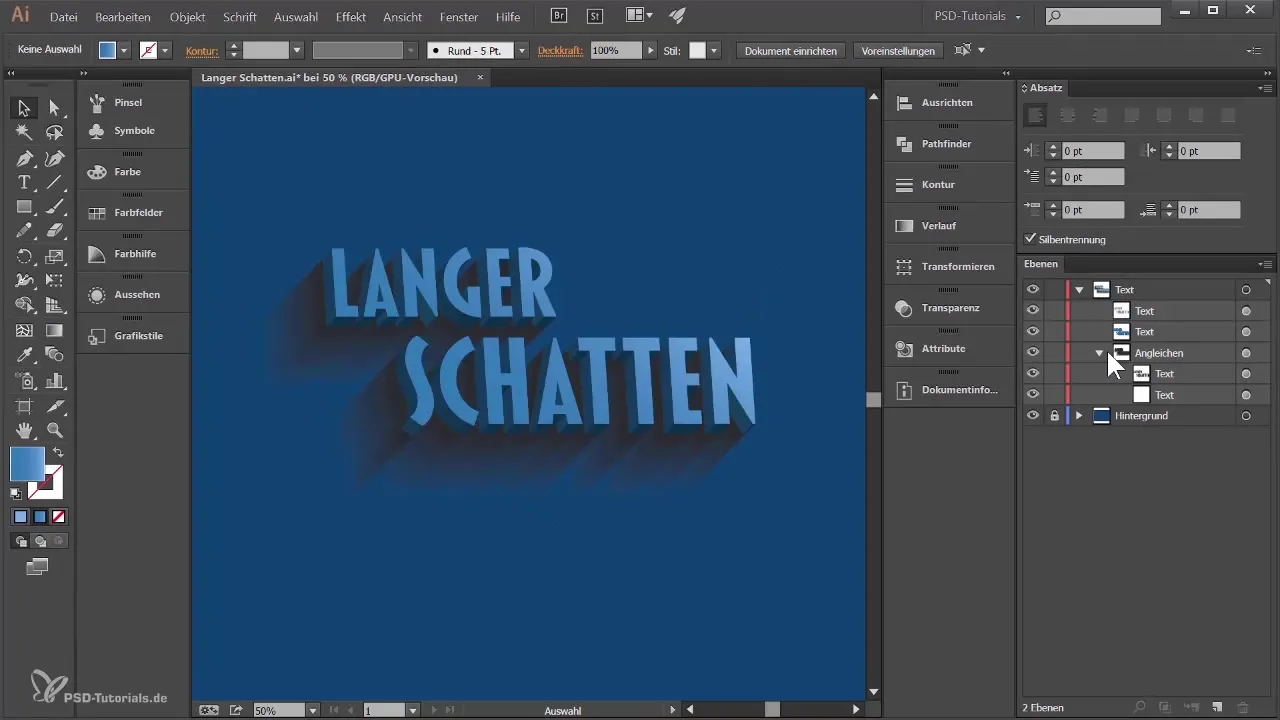Screen dimensions: 1280x720
Task: Click the Adobe Stock St icon
Action: coord(595,16)
